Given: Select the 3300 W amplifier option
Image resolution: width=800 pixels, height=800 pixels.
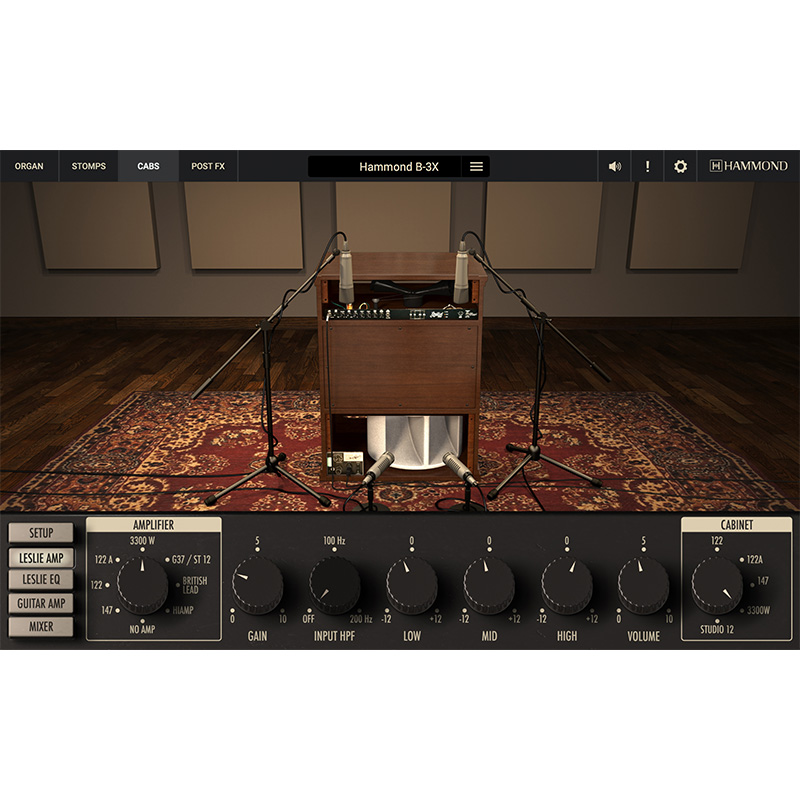Looking at the screenshot, I should point(142,541).
